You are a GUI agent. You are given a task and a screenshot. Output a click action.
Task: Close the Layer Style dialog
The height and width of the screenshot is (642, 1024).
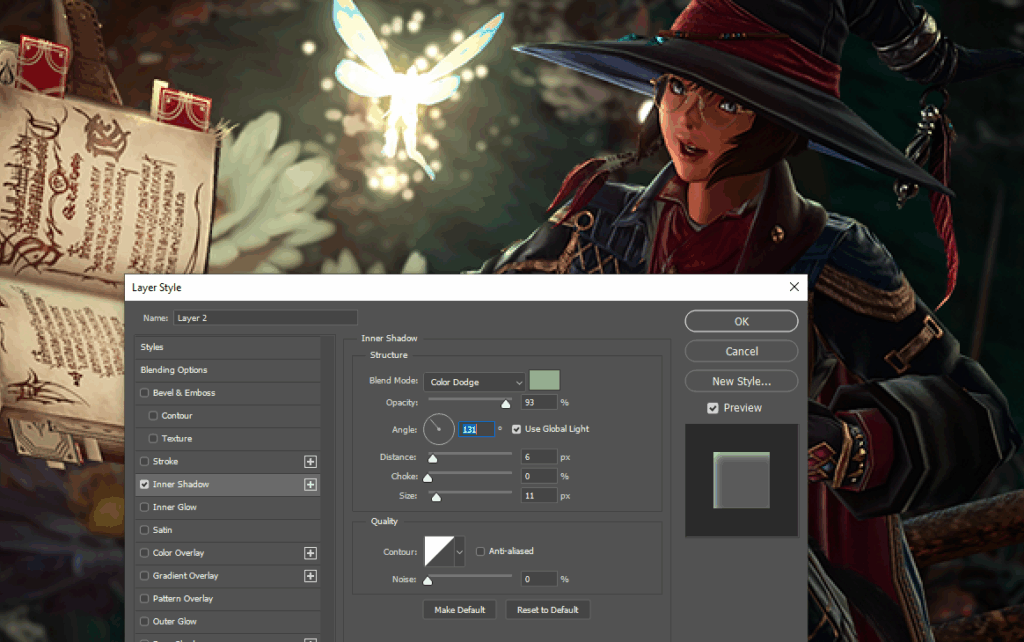(794, 287)
